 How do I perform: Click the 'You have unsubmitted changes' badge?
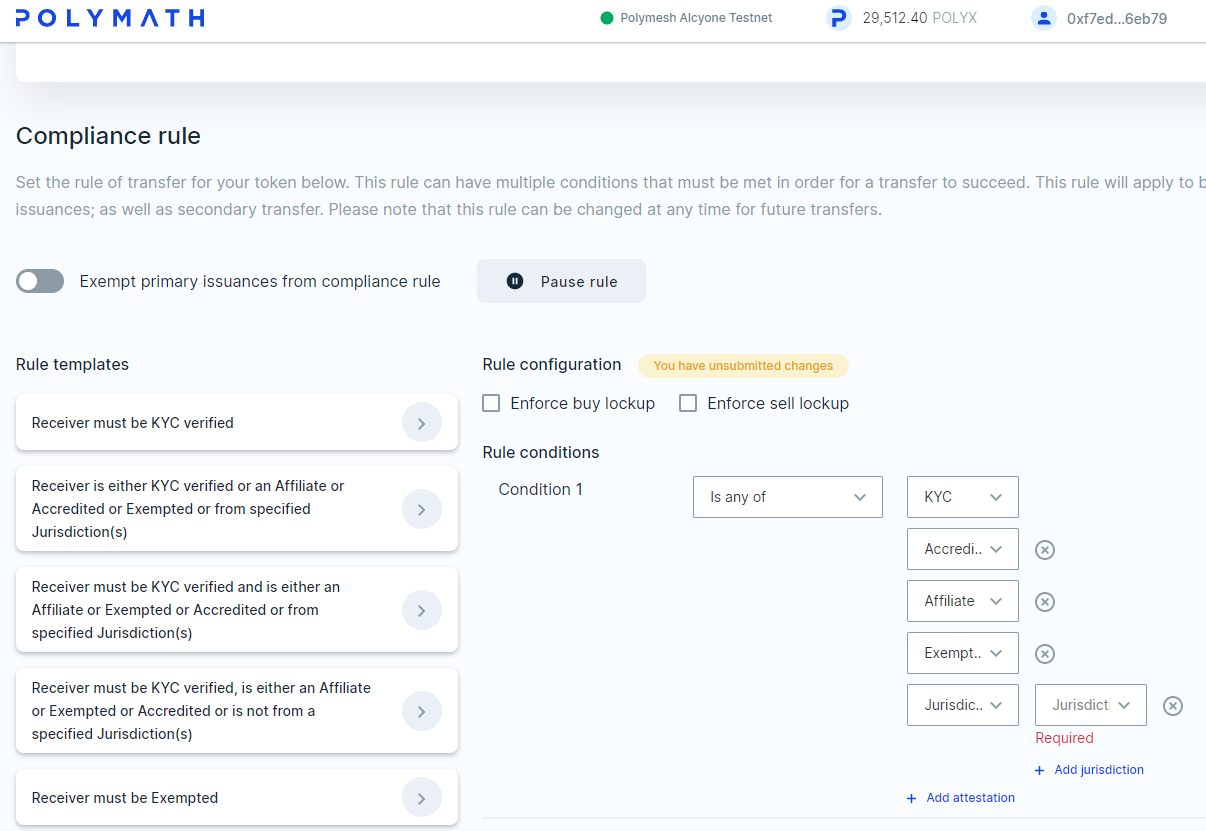[743, 366]
